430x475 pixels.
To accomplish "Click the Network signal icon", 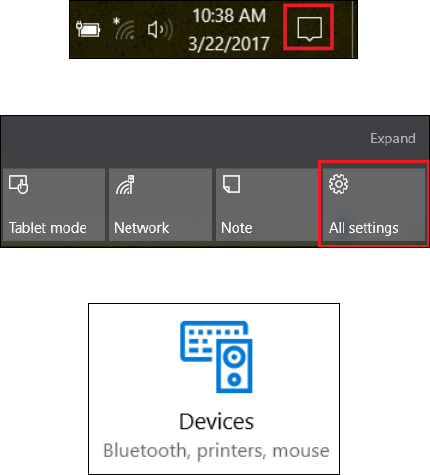I will click(x=125, y=184).
